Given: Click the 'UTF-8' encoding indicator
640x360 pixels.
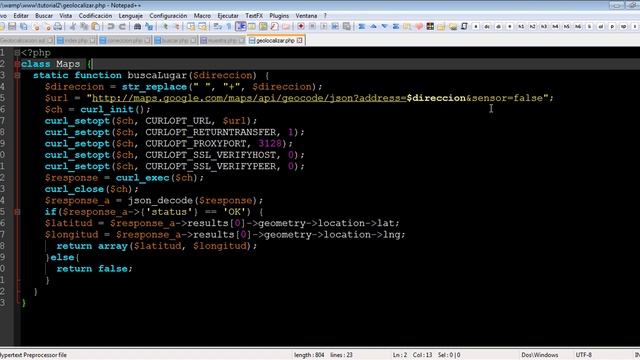Looking at the screenshot, I should pyautogui.click(x=583, y=355).
